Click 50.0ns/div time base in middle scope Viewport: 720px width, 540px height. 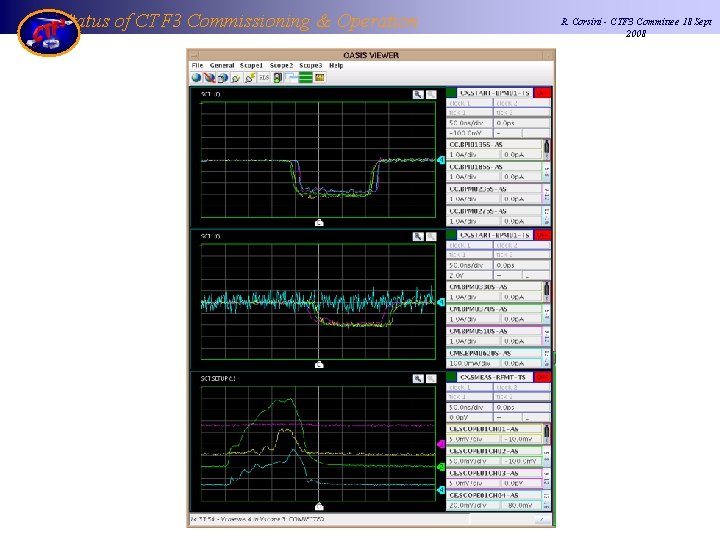click(x=469, y=265)
